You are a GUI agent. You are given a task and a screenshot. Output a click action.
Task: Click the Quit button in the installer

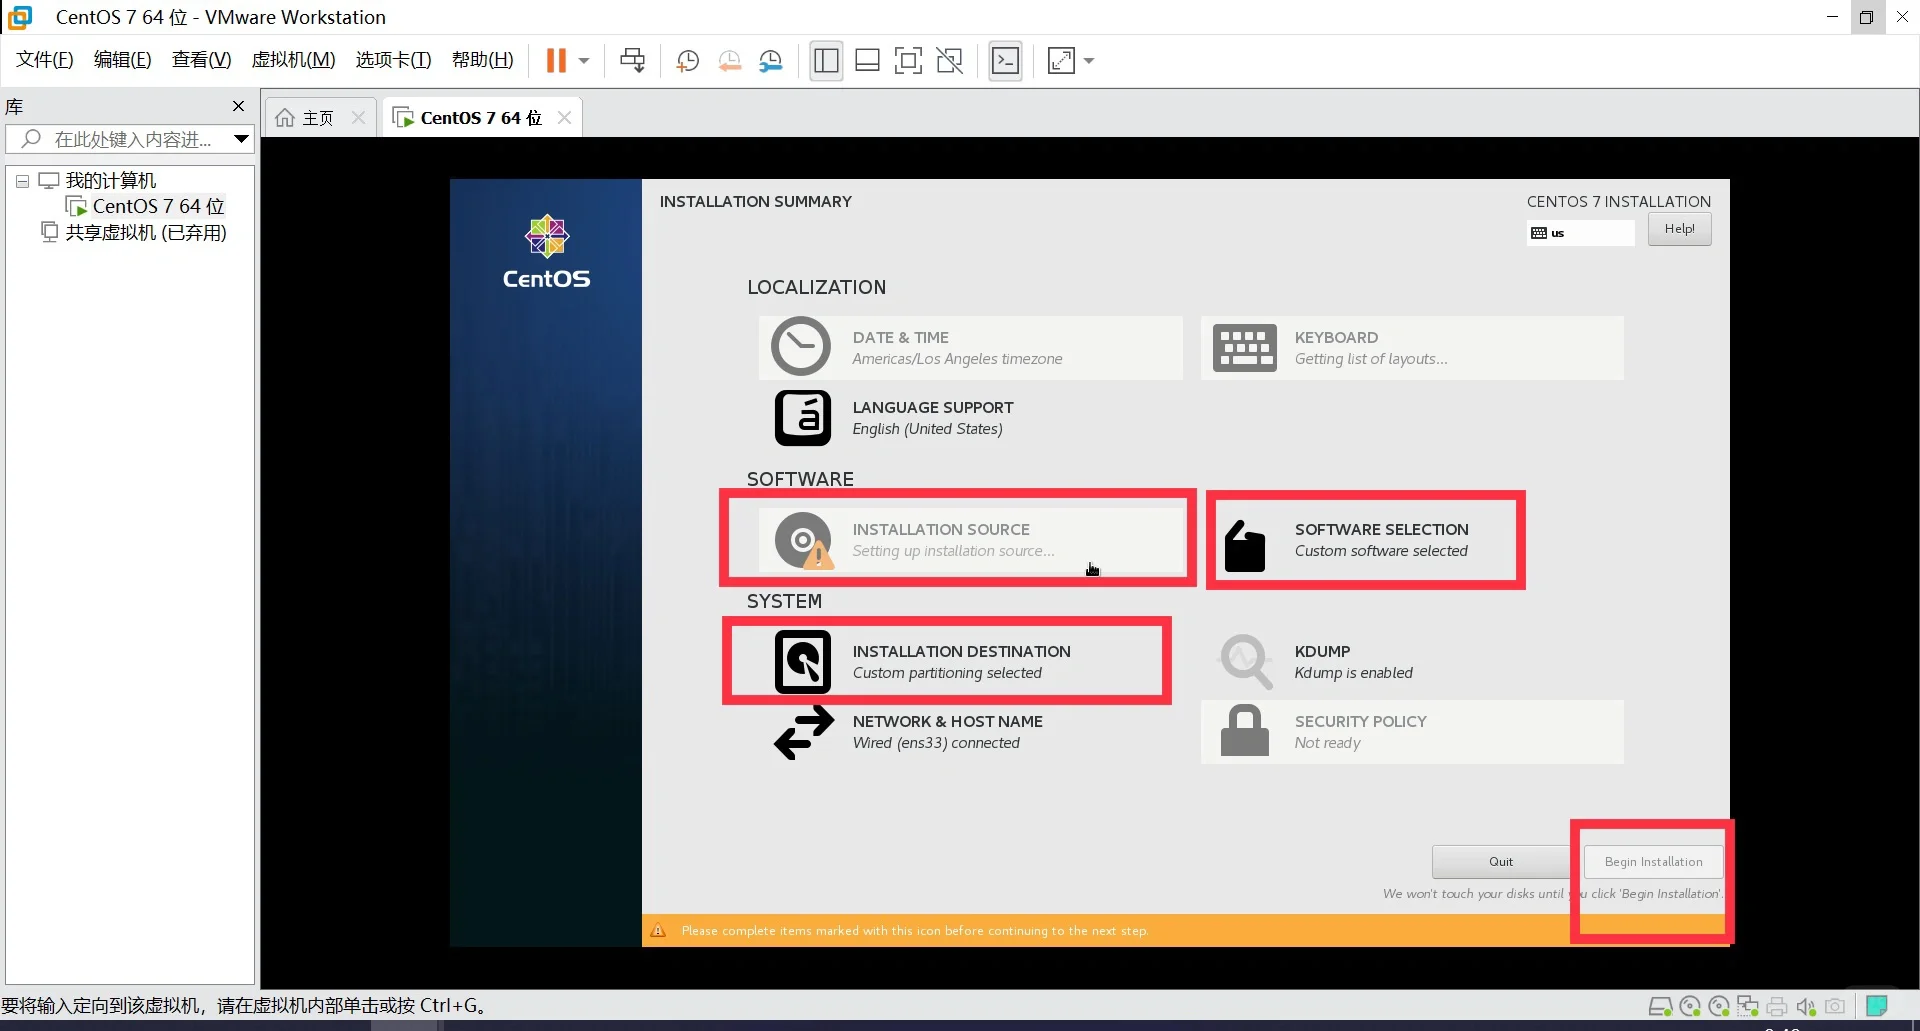[x=1500, y=861]
